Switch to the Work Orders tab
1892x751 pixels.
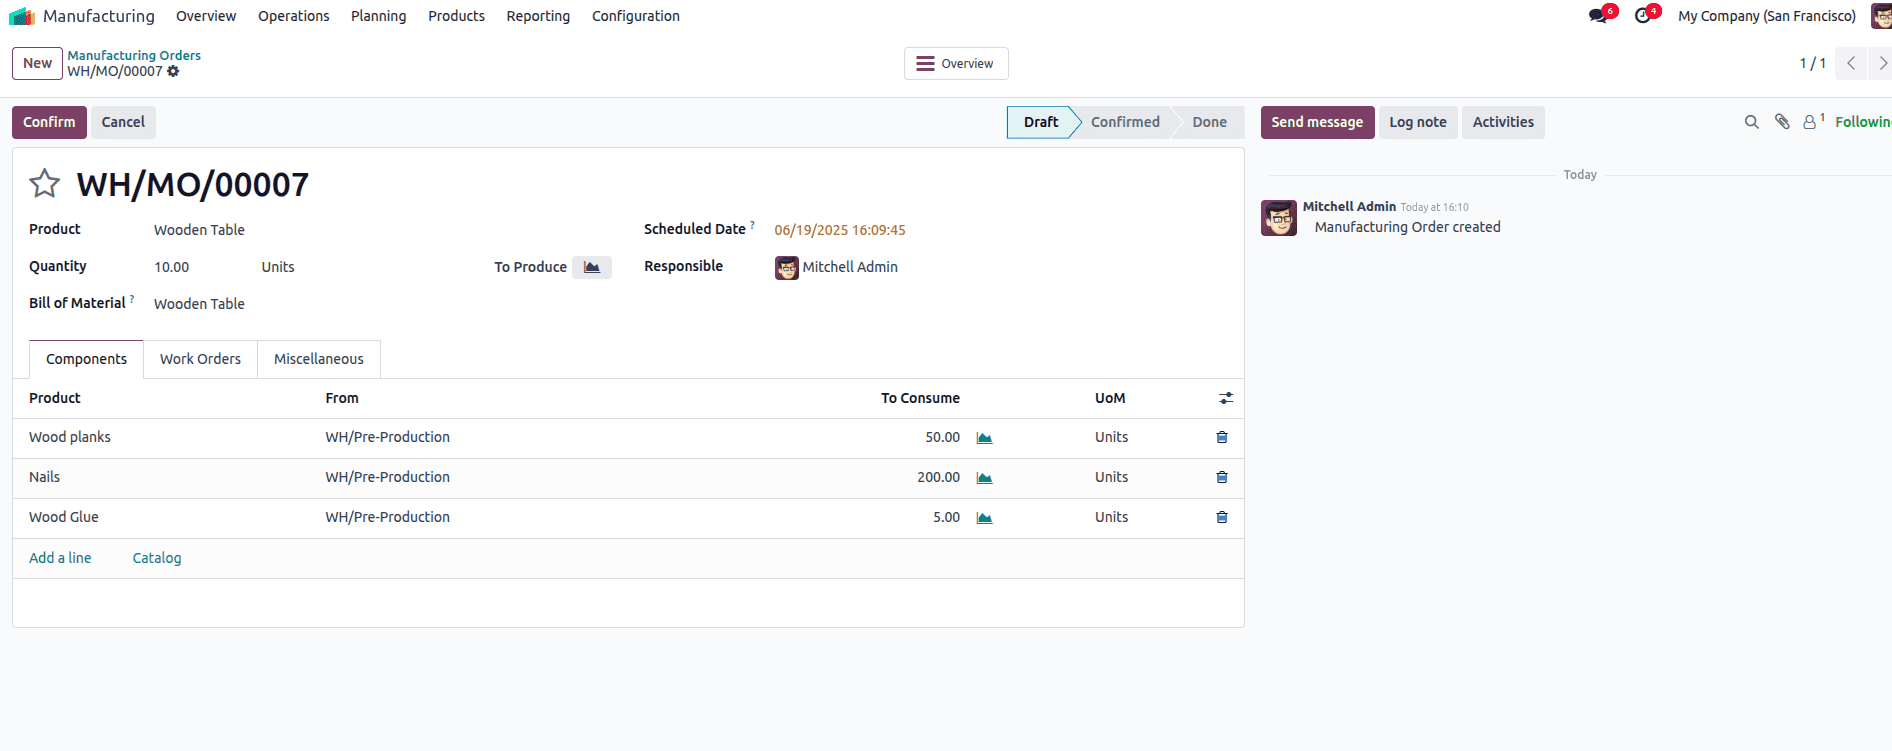point(200,359)
